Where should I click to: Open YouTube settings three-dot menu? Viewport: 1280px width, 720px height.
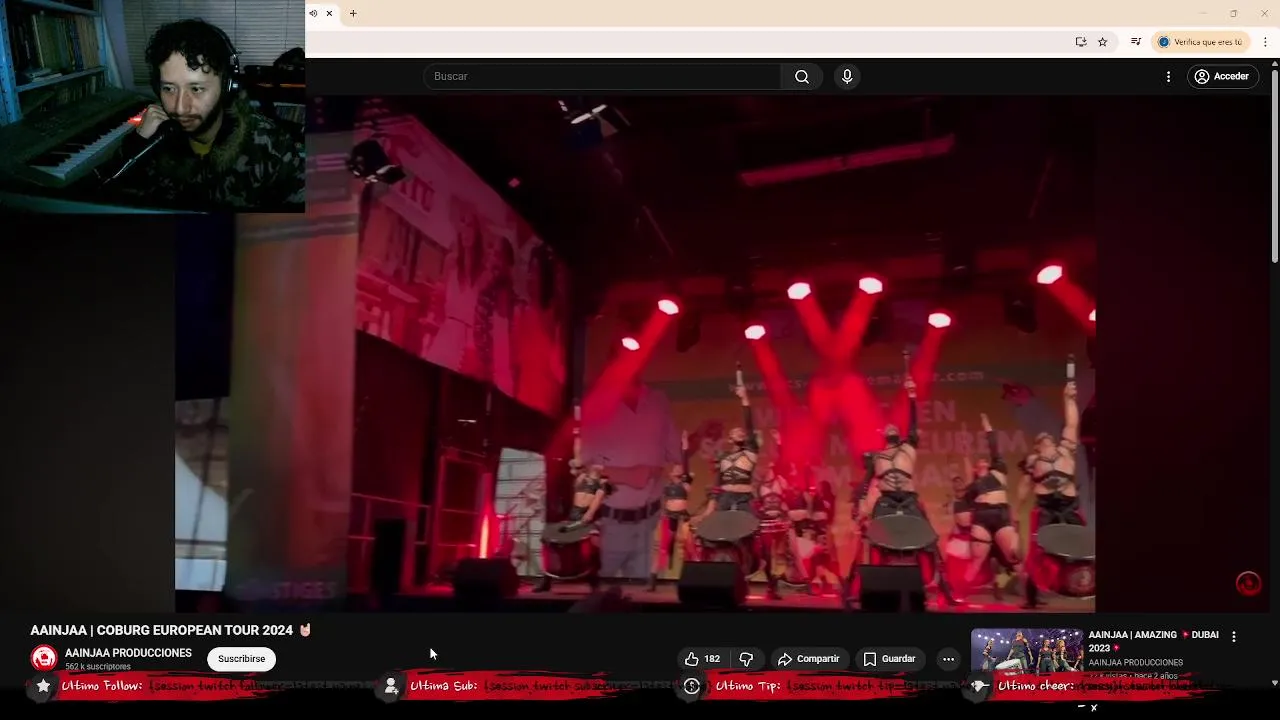point(1168,77)
